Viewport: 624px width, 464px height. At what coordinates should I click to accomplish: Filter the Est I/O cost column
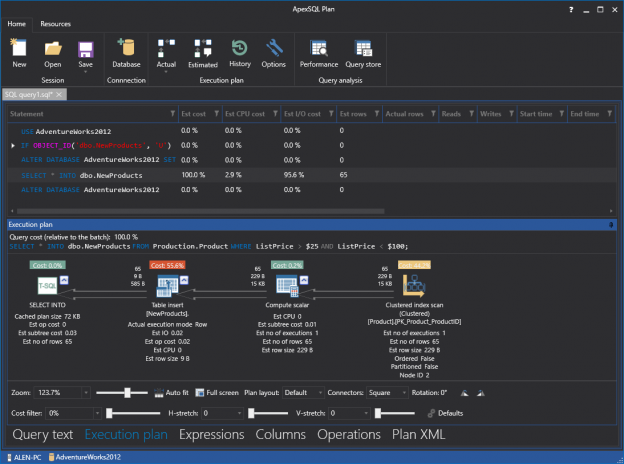click(331, 114)
